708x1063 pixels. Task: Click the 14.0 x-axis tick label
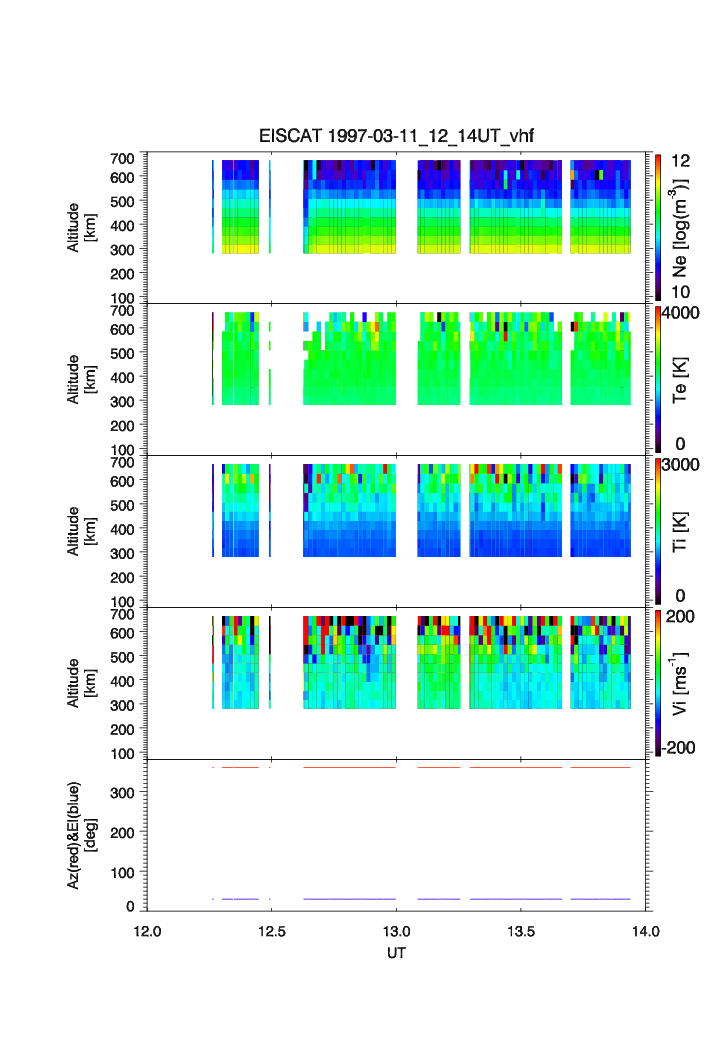[x=645, y=931]
